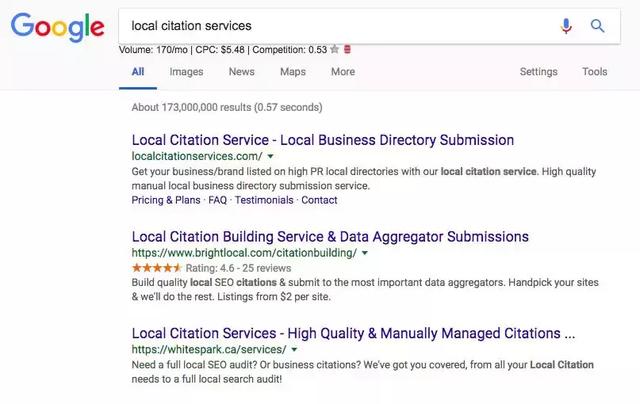This screenshot has height=404, width=640.
Task: Expand the whitespark.ca URL dropdown arrow
Action: [x=295, y=350]
